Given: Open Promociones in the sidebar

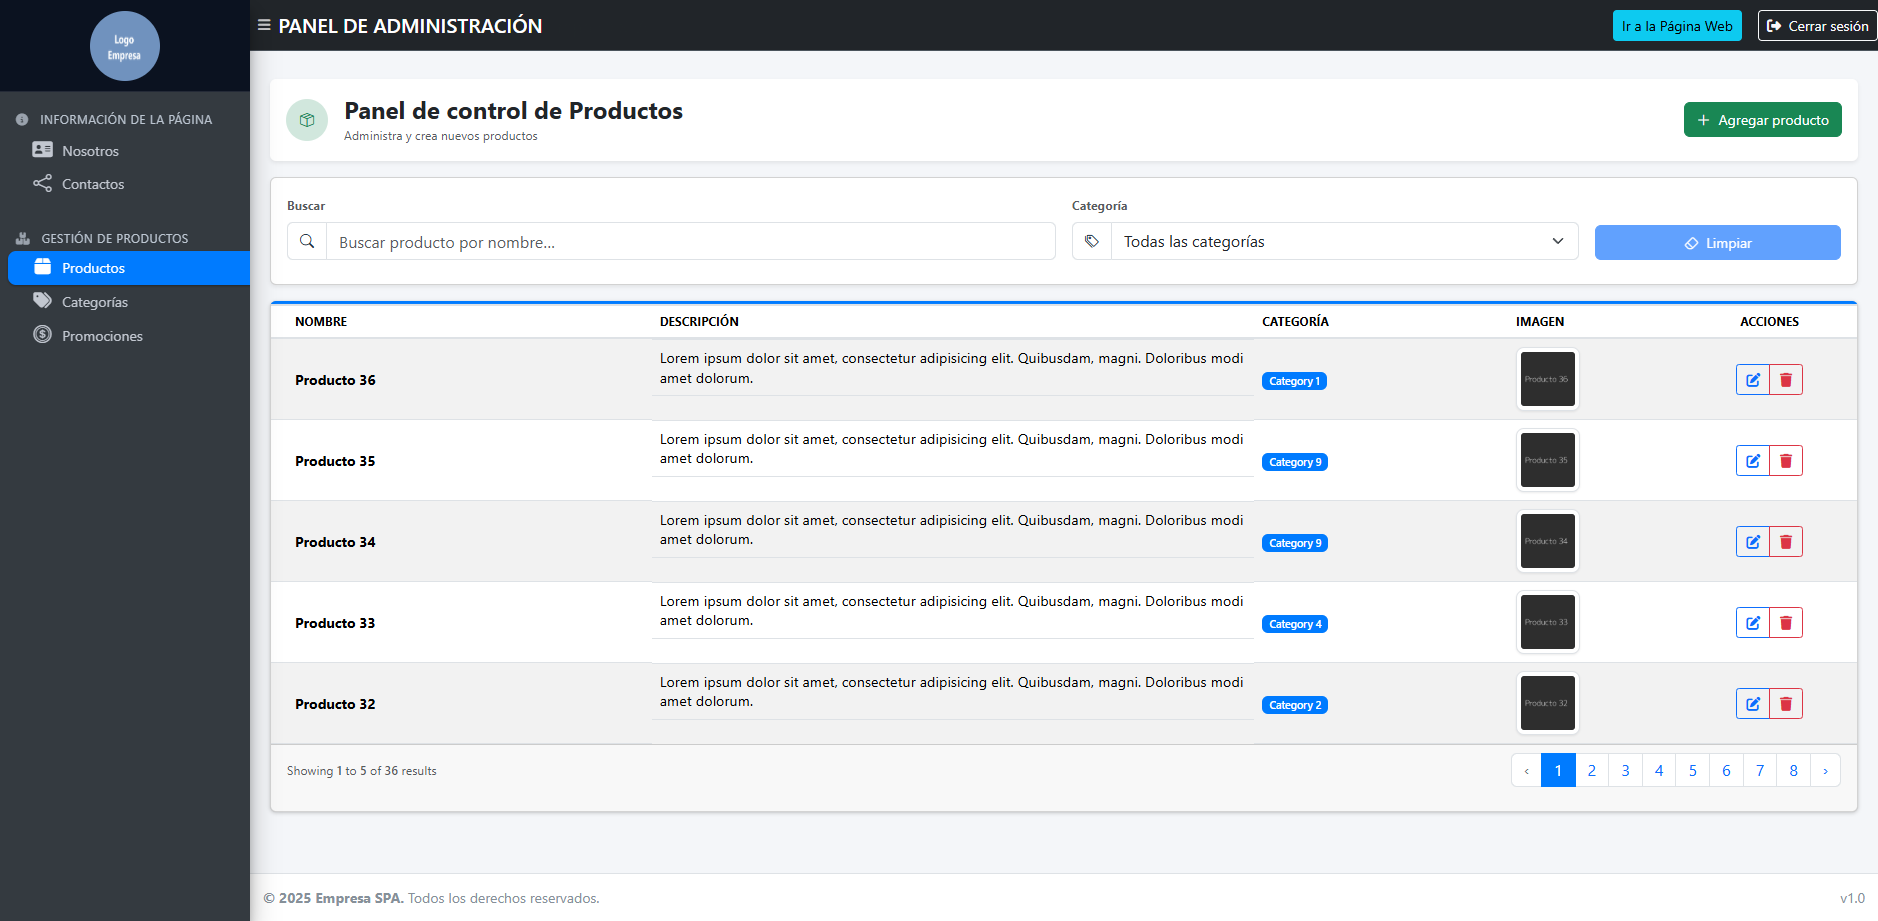Looking at the screenshot, I should (x=102, y=336).
